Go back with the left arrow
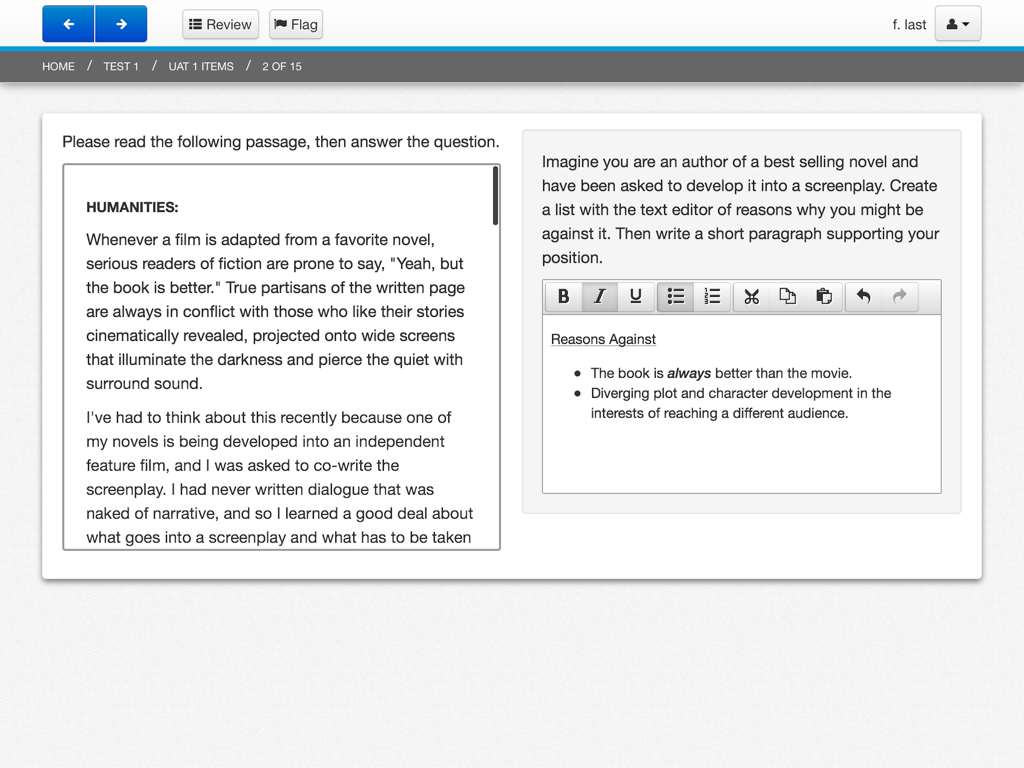1024x768 pixels. click(x=67, y=23)
